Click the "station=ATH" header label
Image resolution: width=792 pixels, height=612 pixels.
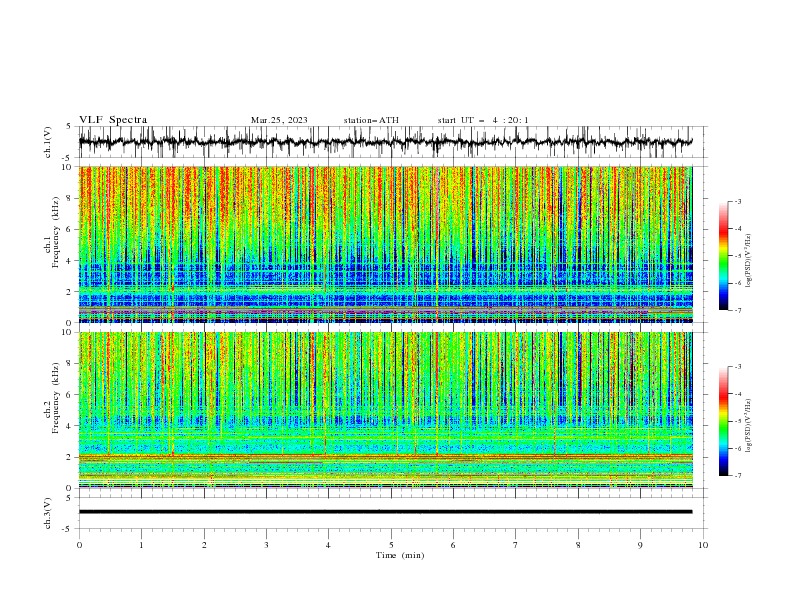pyautogui.click(x=371, y=120)
